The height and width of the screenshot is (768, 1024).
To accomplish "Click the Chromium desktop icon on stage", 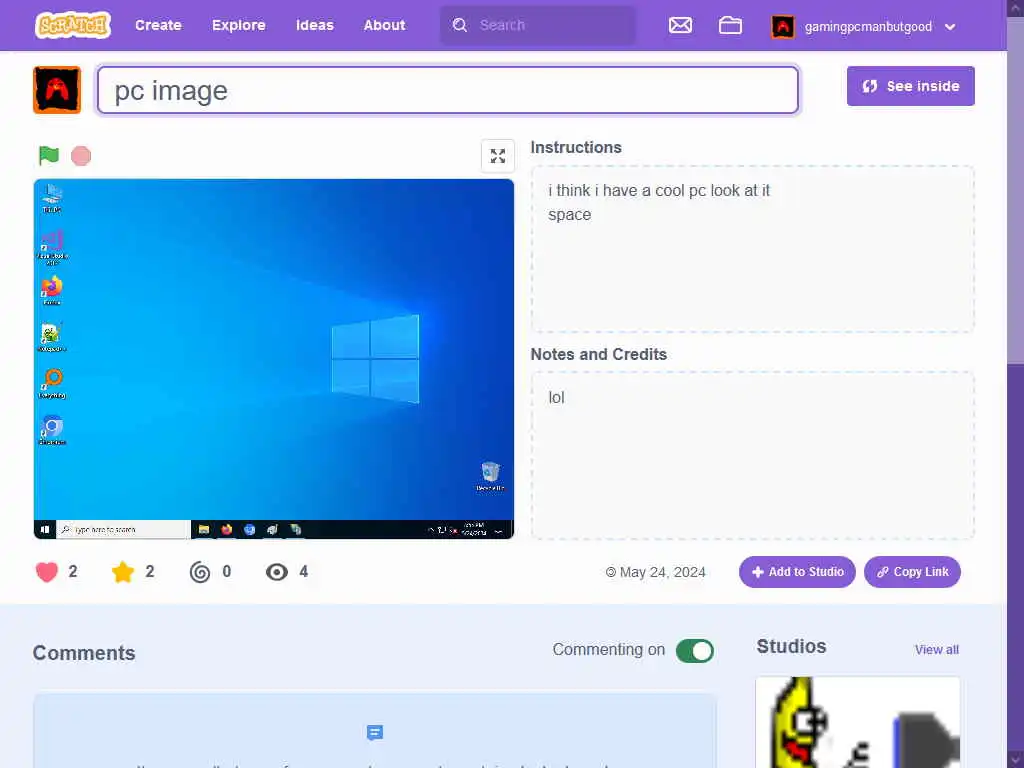I will 52,430.
